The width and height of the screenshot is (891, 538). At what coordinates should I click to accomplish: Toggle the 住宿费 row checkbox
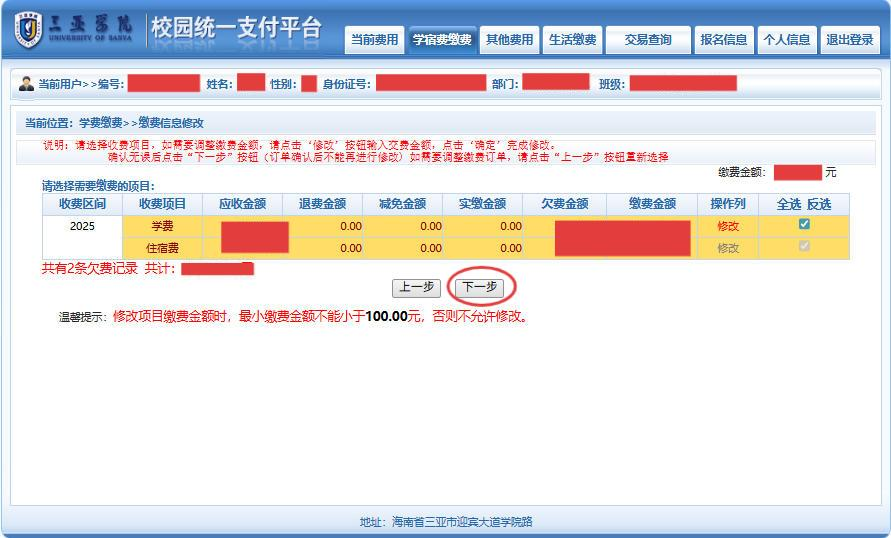point(804,247)
